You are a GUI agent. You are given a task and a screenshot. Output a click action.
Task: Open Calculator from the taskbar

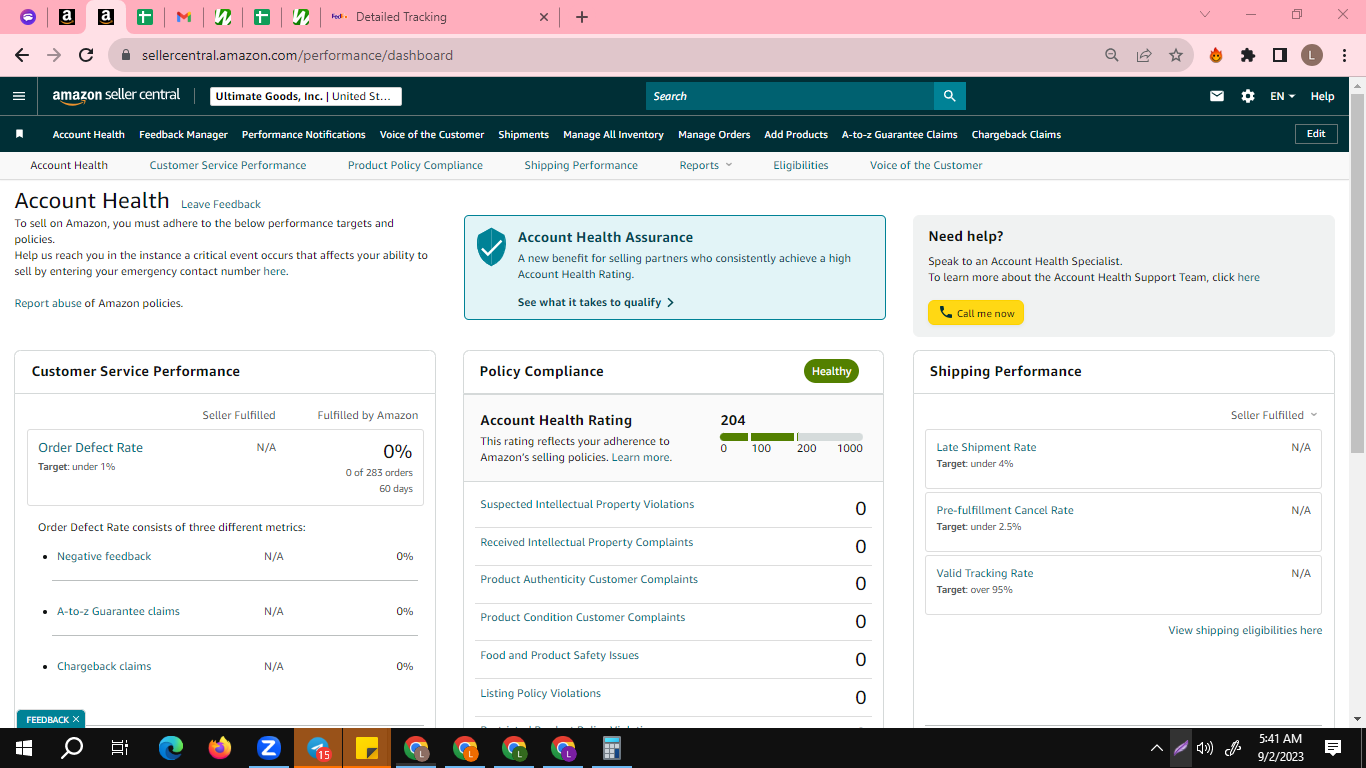click(x=612, y=748)
